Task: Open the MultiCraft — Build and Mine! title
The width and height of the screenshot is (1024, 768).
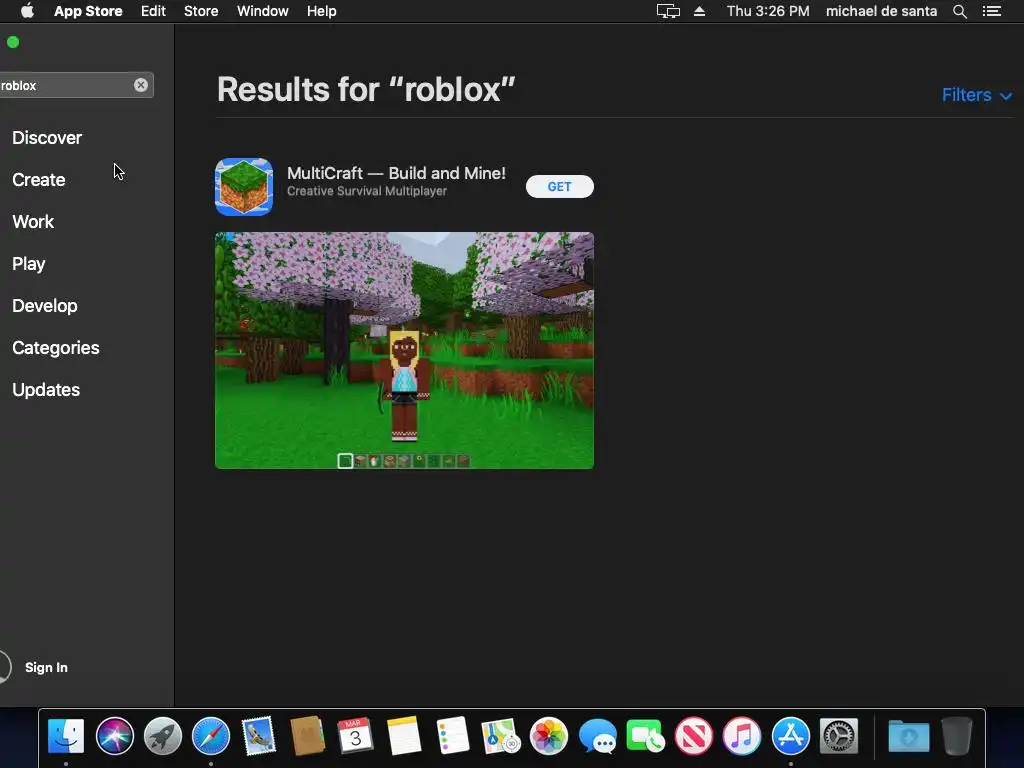Action: (x=396, y=173)
